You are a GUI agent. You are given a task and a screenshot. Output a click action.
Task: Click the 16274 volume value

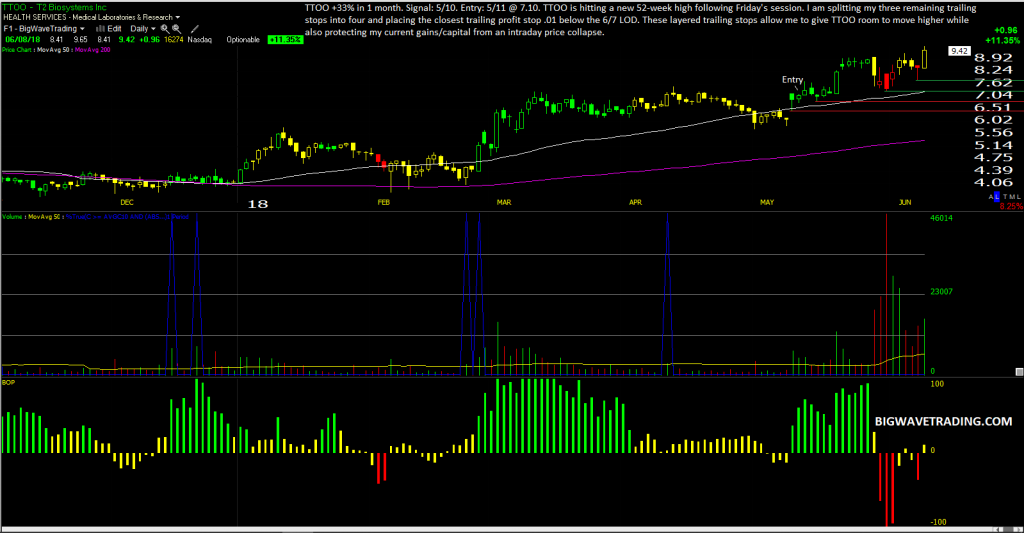click(174, 39)
